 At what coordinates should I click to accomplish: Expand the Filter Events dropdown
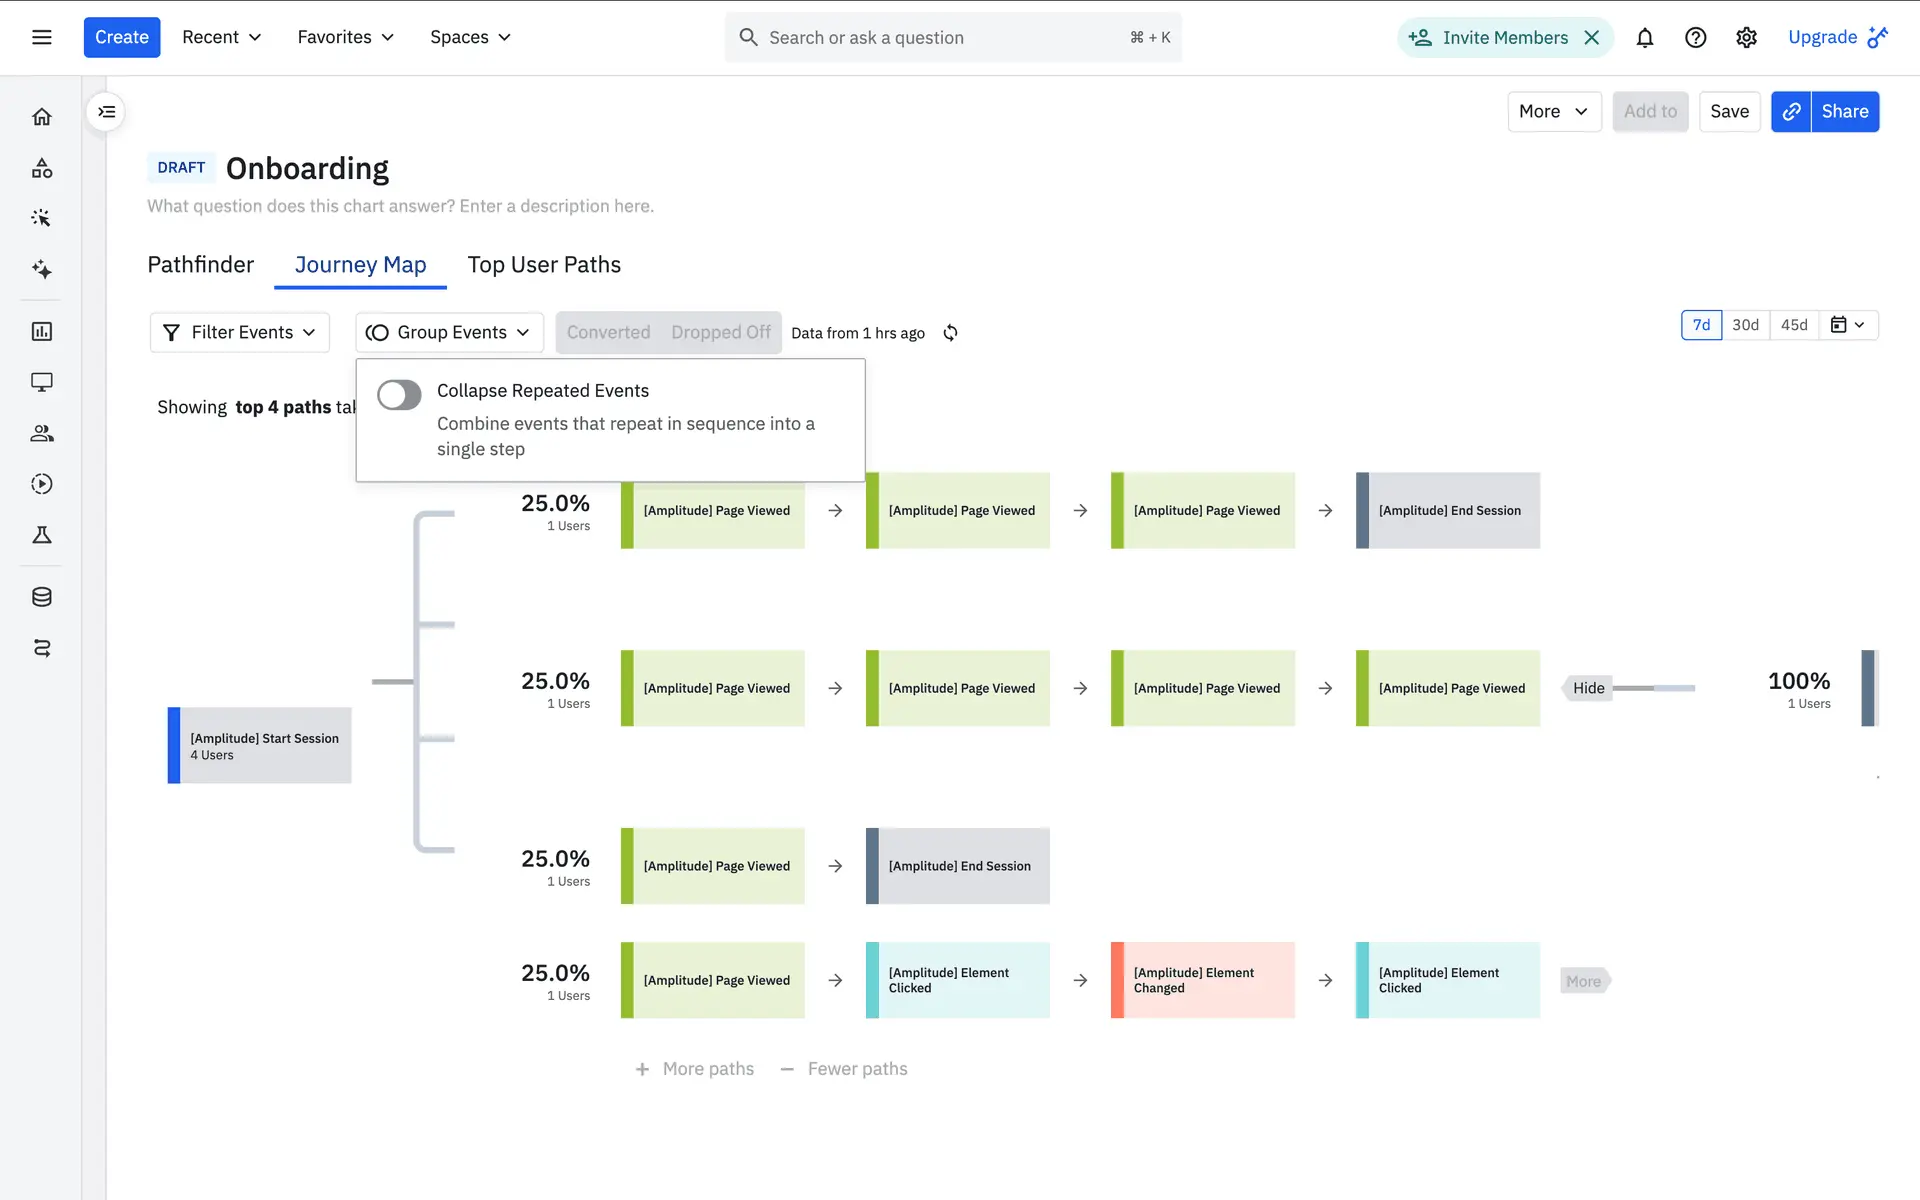point(240,333)
